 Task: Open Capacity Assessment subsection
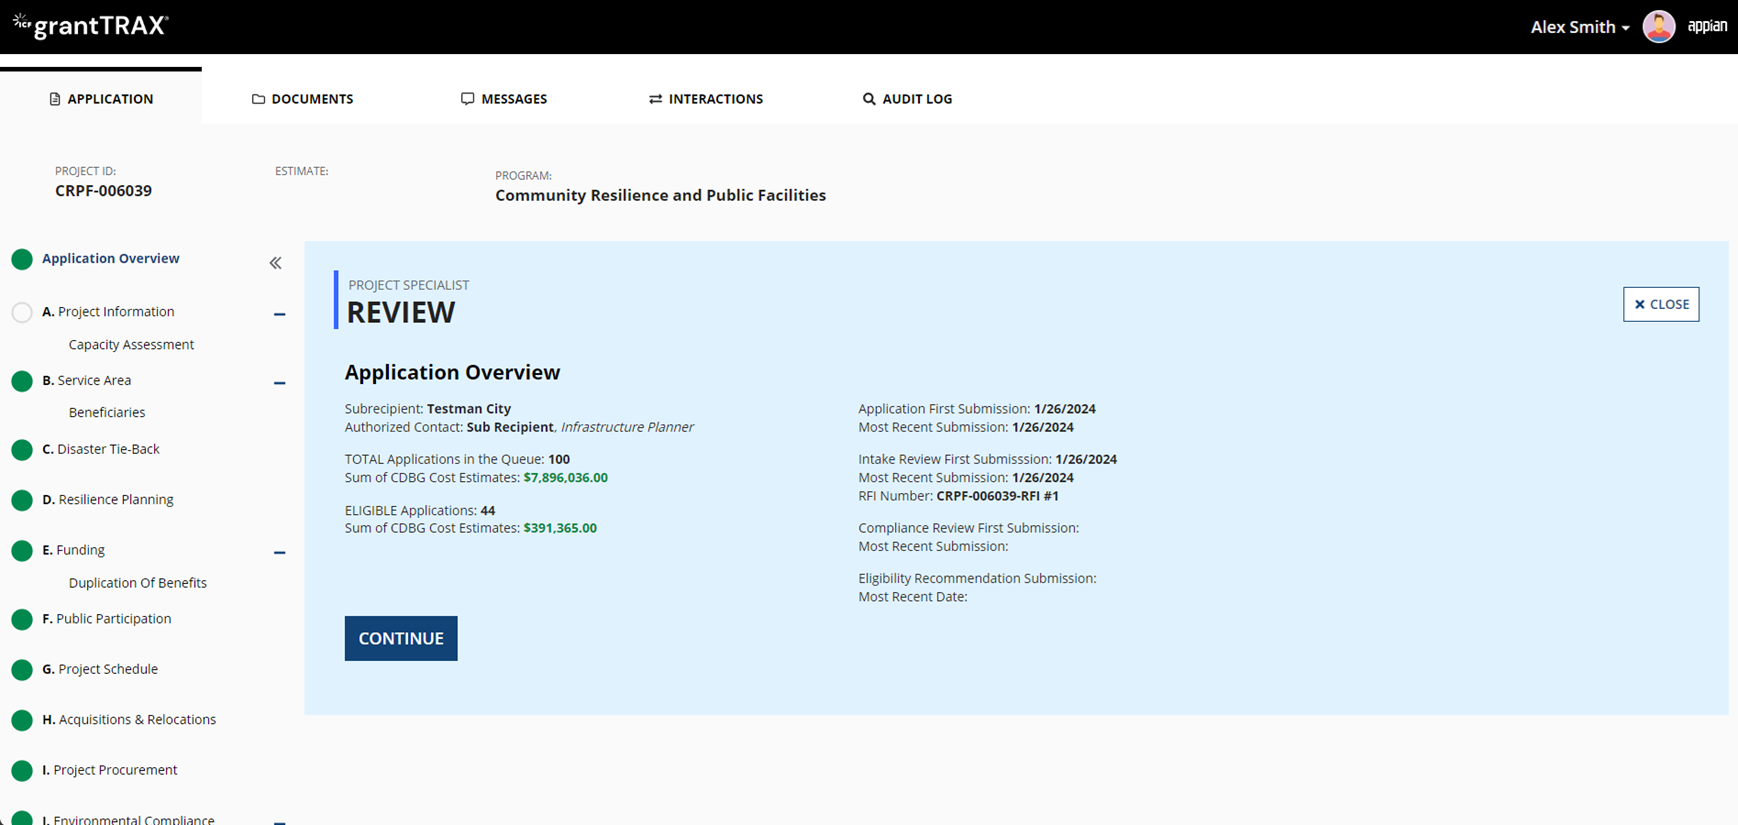[x=131, y=344]
